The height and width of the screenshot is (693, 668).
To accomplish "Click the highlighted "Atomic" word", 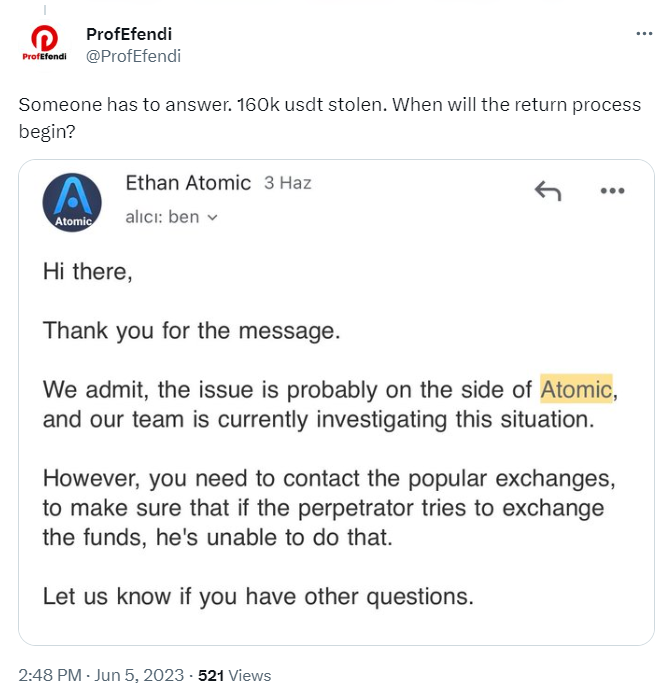I will point(576,388).
